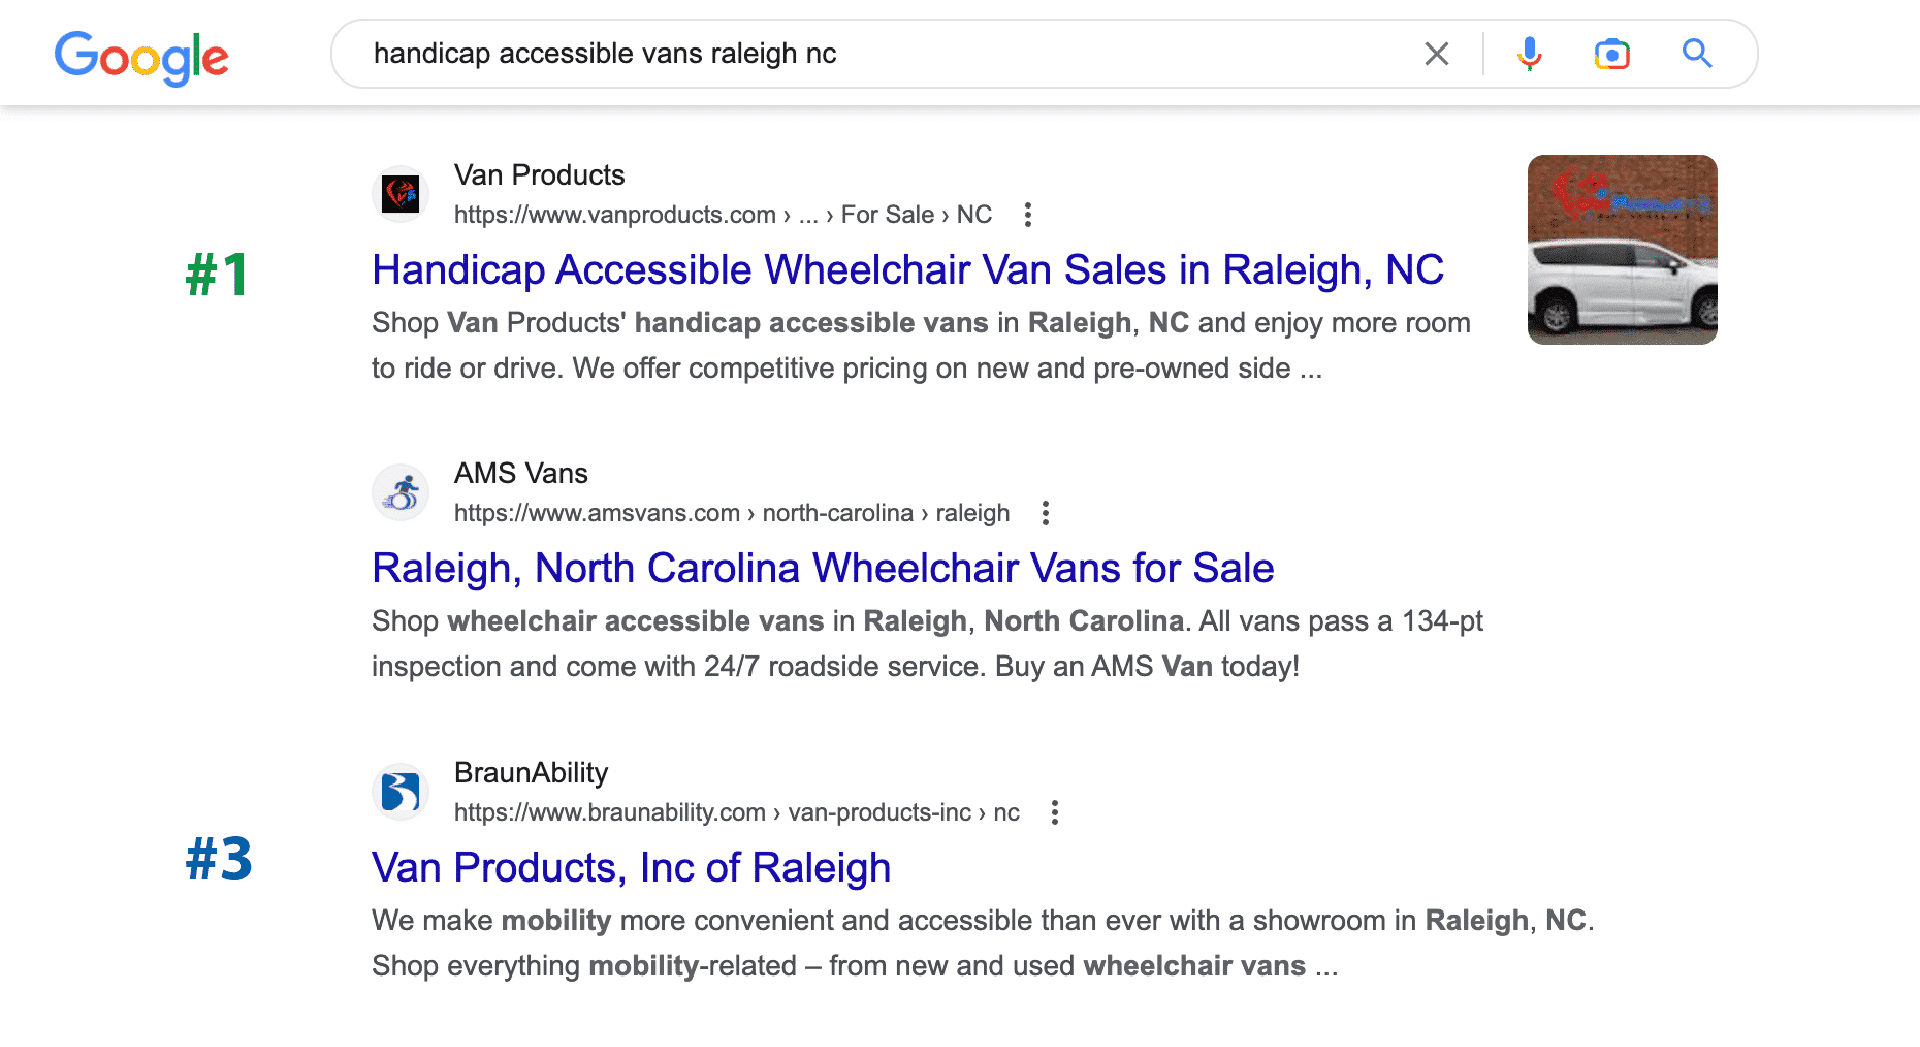Image resolution: width=1920 pixels, height=1047 pixels.
Task: Open Van Products, Inc of Raleigh link
Action: coord(631,868)
